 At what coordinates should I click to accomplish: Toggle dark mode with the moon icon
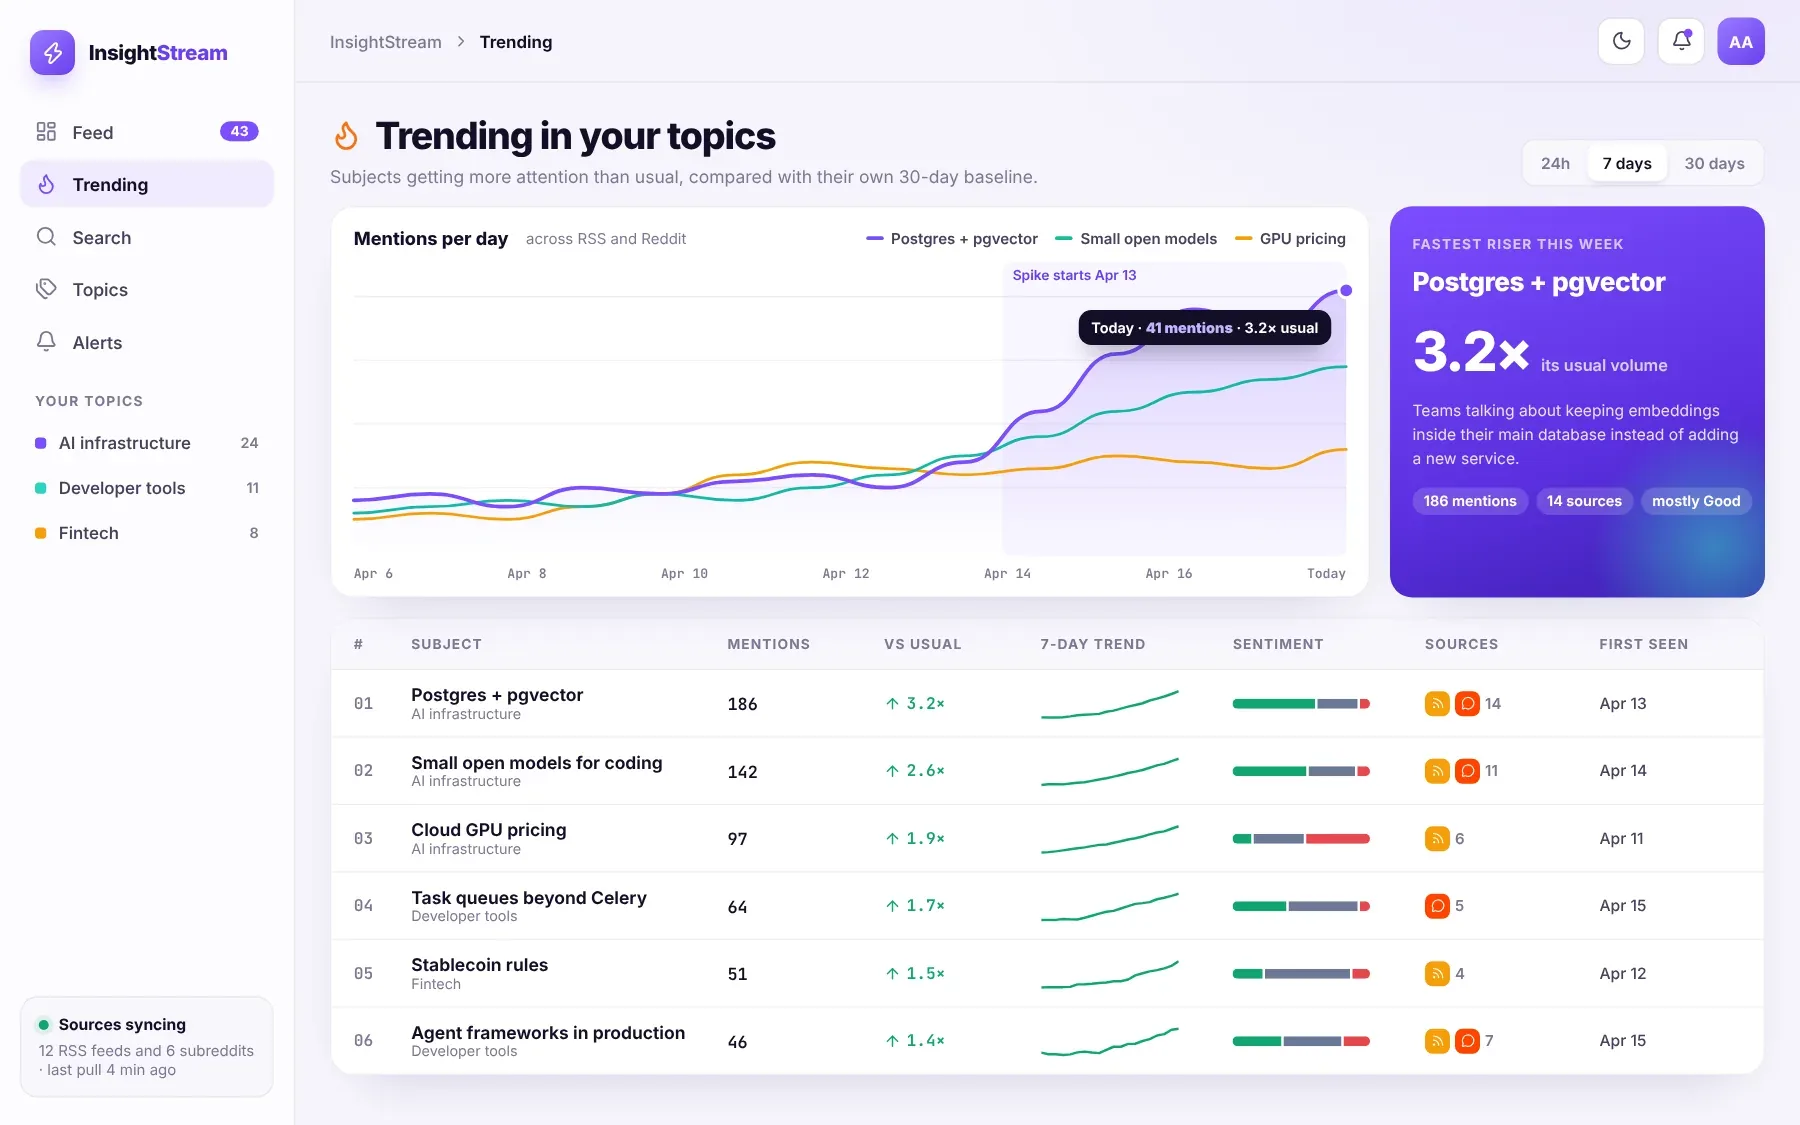(x=1621, y=41)
